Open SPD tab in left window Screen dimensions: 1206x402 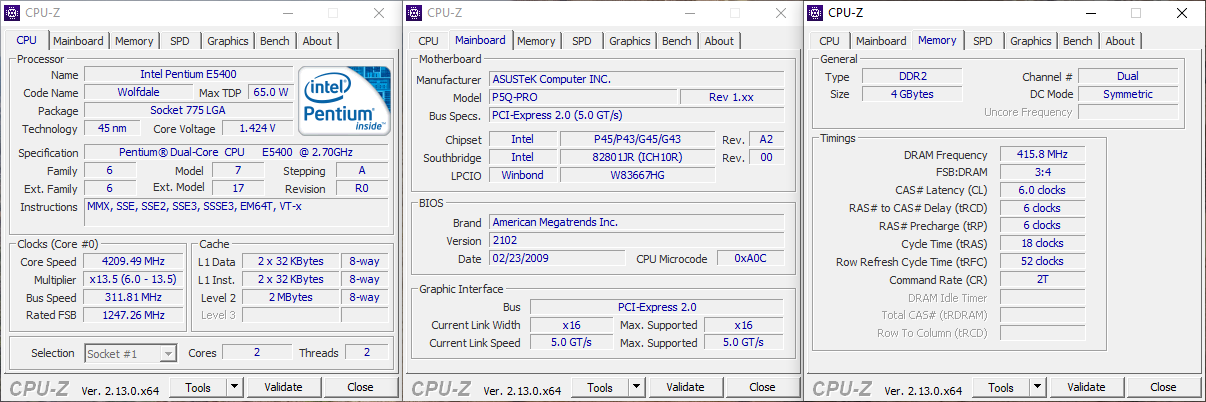click(x=180, y=41)
